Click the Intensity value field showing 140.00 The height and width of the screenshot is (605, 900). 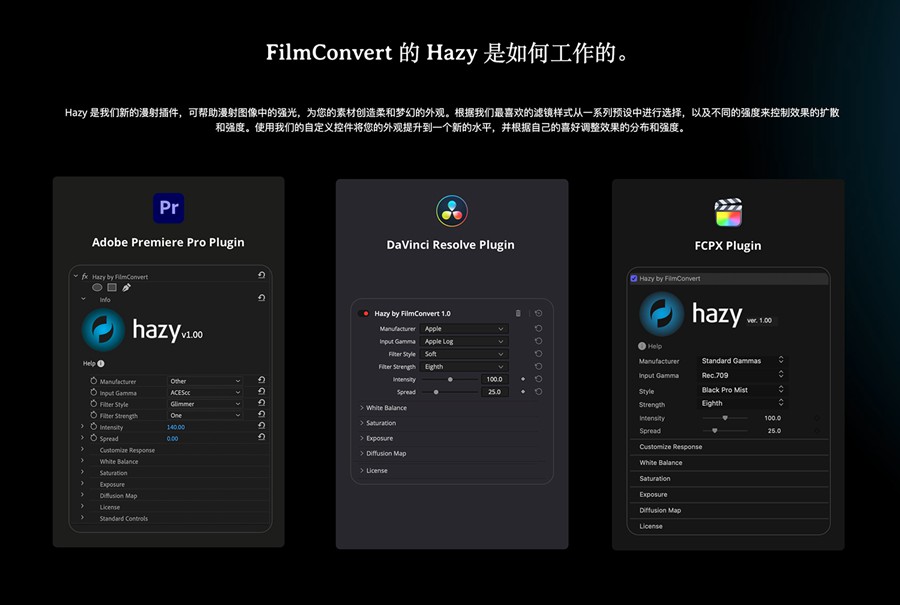[176, 426]
